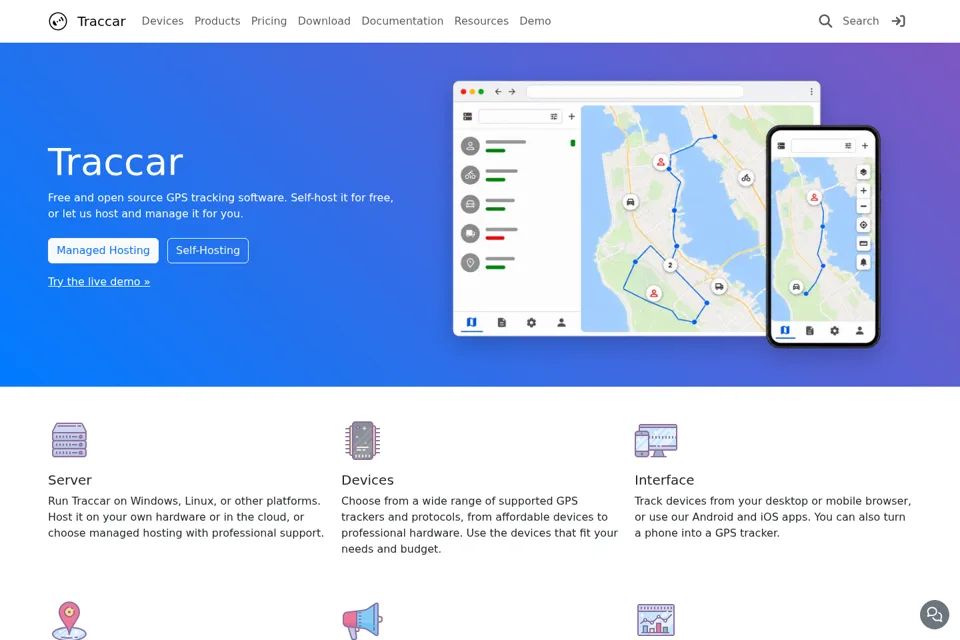Click the Managed Hosting button
The width and height of the screenshot is (960, 640).
click(103, 250)
